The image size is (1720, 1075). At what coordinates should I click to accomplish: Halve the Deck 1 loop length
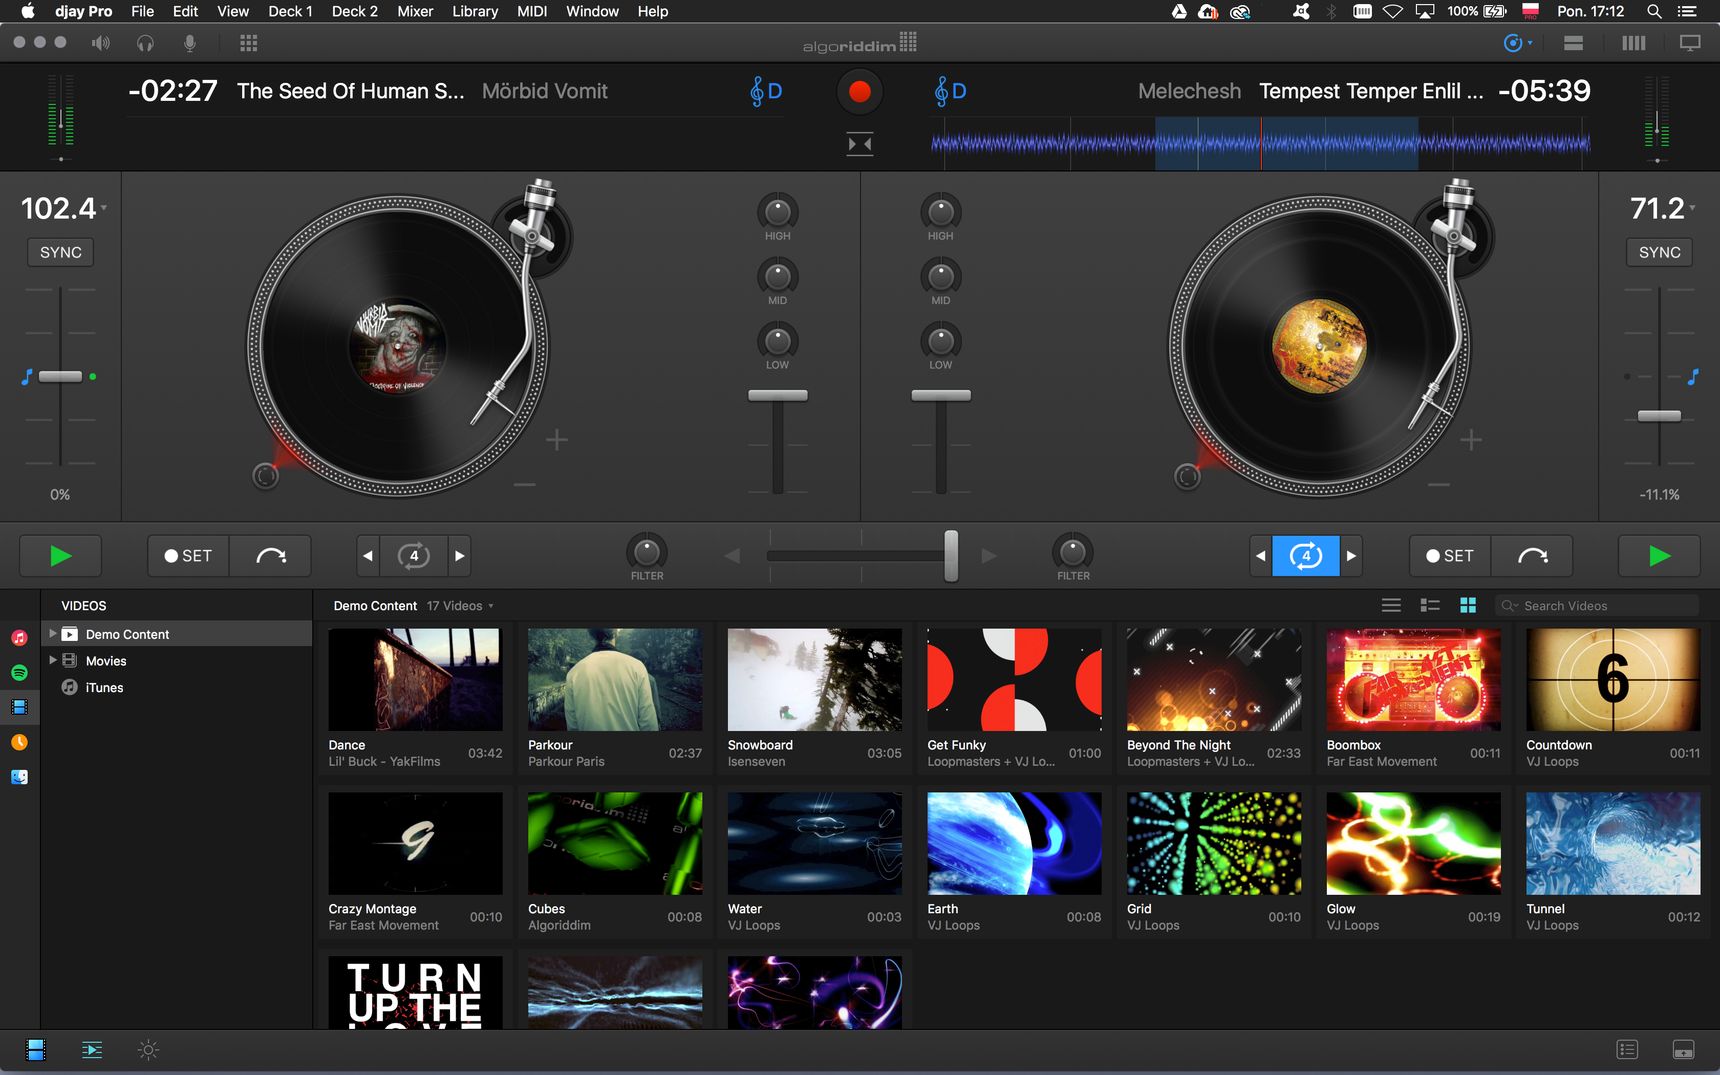[x=368, y=555]
